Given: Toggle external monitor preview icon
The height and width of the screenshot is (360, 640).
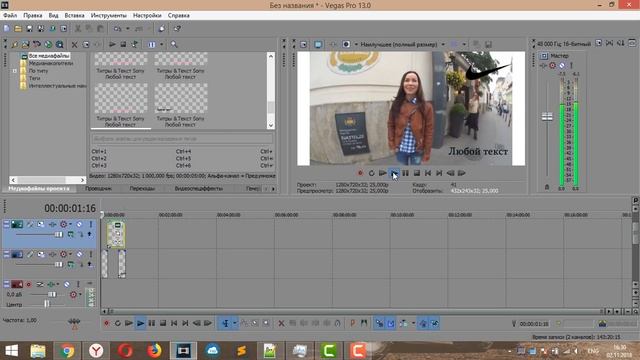Looking at the screenshot, I should [x=318, y=44].
